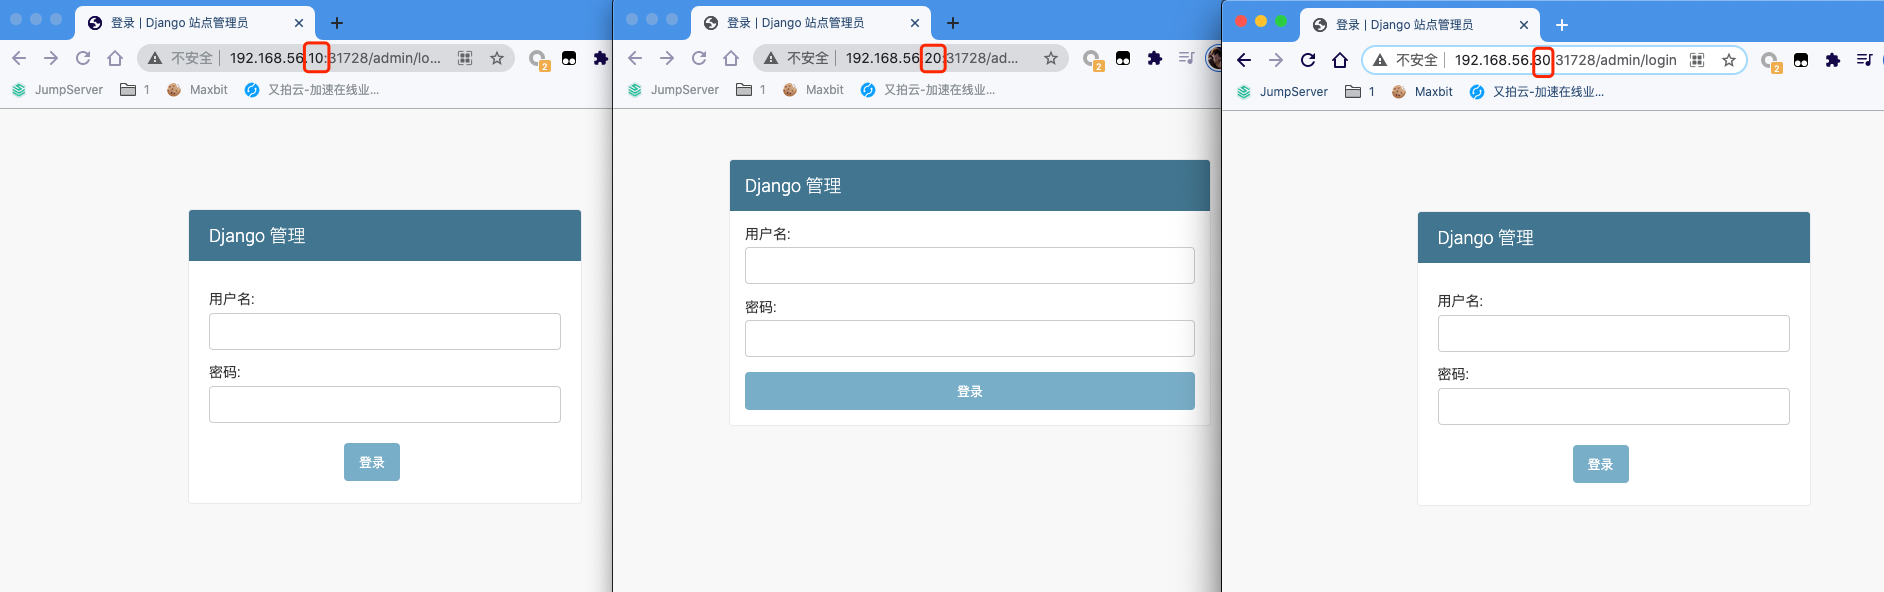Click the not-secure warning icon in right window
The height and width of the screenshot is (592, 1884).
tap(1380, 60)
